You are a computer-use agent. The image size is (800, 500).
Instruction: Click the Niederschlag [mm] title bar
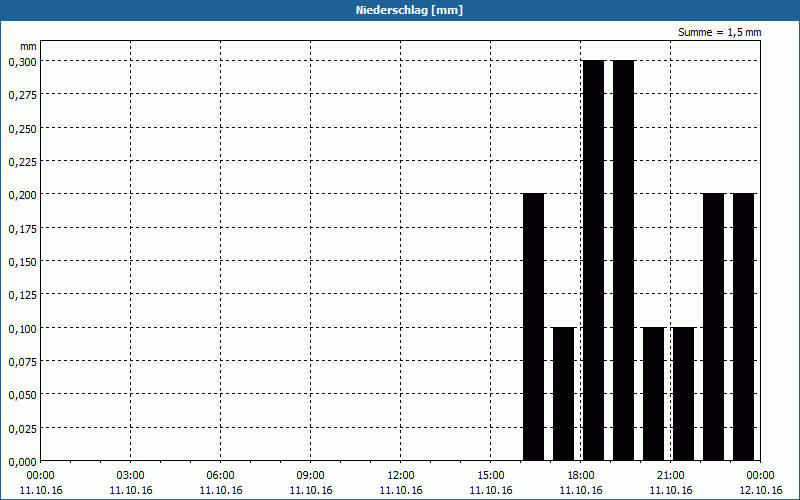[x=400, y=10]
